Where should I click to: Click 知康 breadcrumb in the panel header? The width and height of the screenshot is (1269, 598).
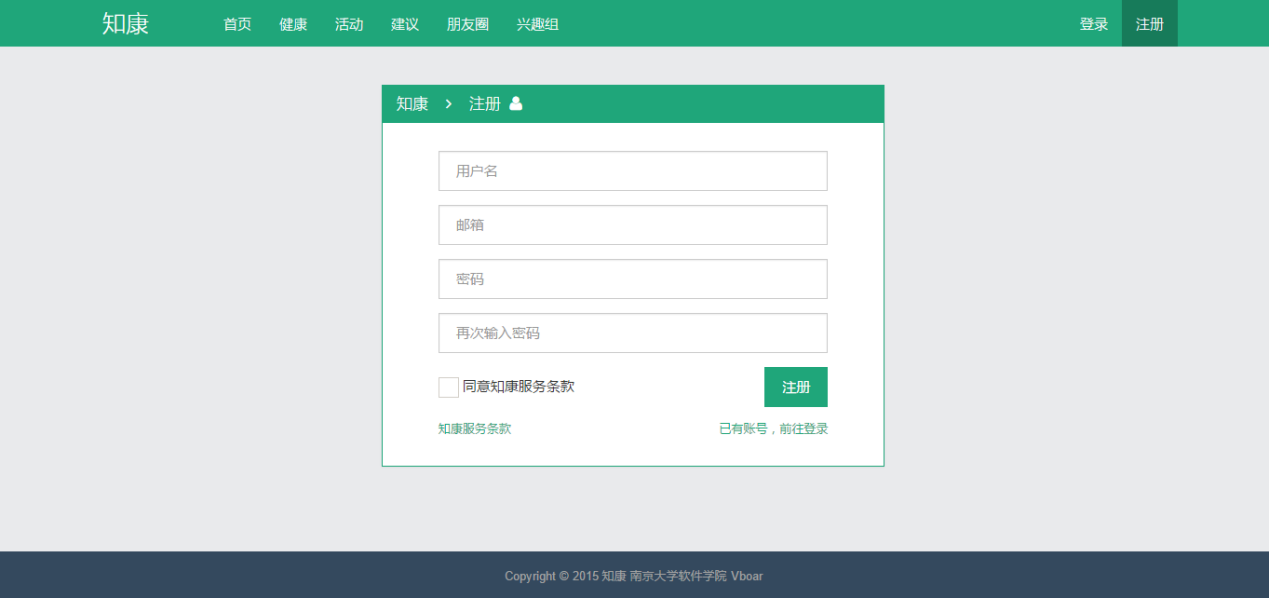tap(412, 104)
